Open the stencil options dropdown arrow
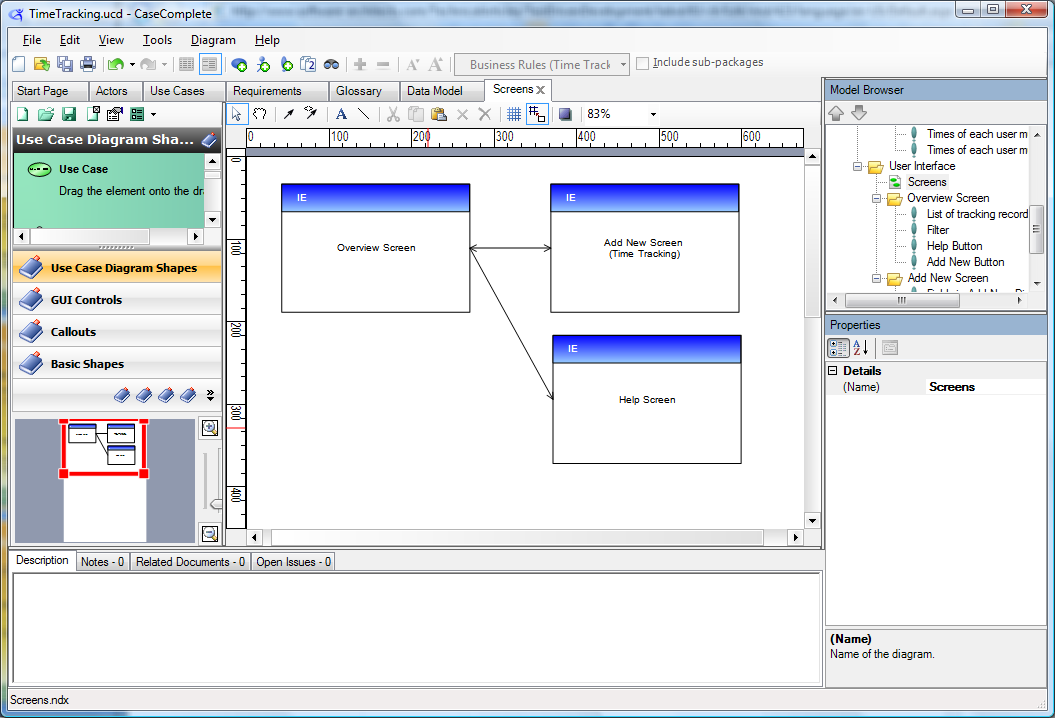This screenshot has height=718, width=1055. (153, 114)
